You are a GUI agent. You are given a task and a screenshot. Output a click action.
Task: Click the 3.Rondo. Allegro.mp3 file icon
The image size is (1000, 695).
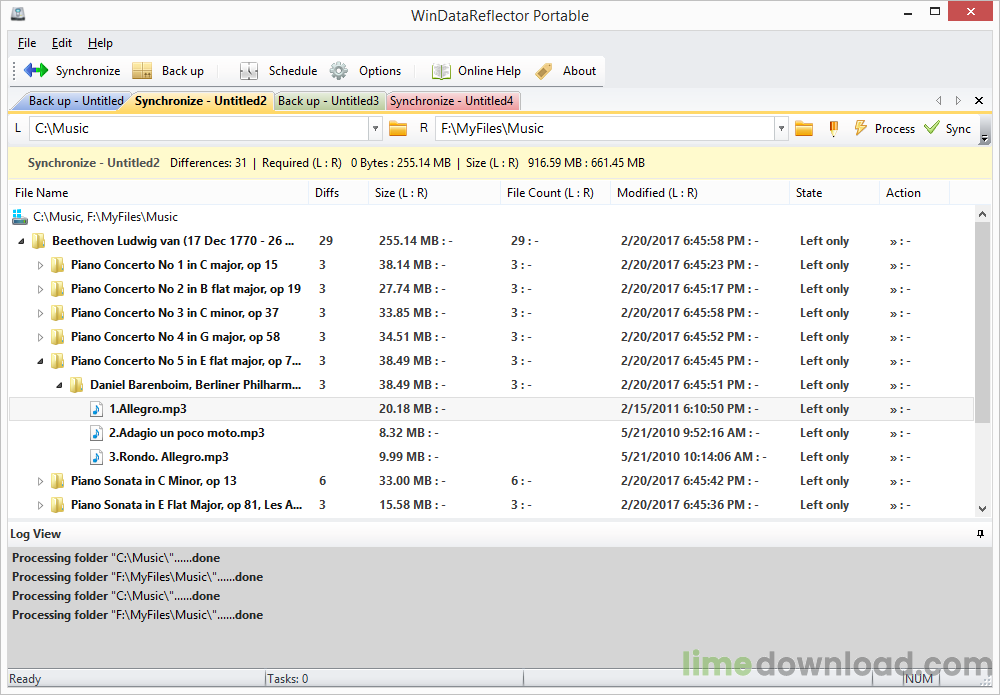point(96,457)
